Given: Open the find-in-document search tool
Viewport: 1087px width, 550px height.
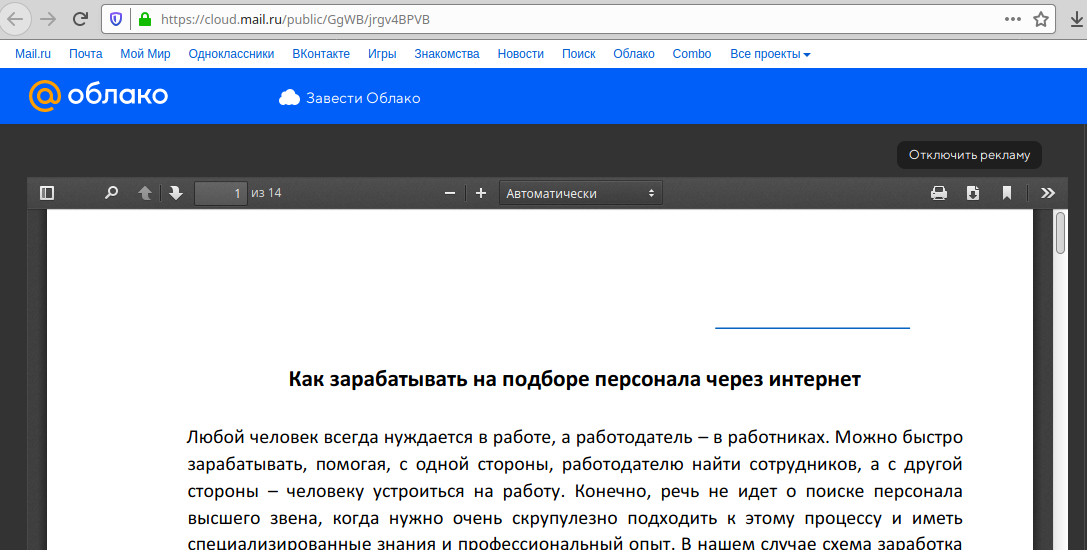Looking at the screenshot, I should click(112, 193).
